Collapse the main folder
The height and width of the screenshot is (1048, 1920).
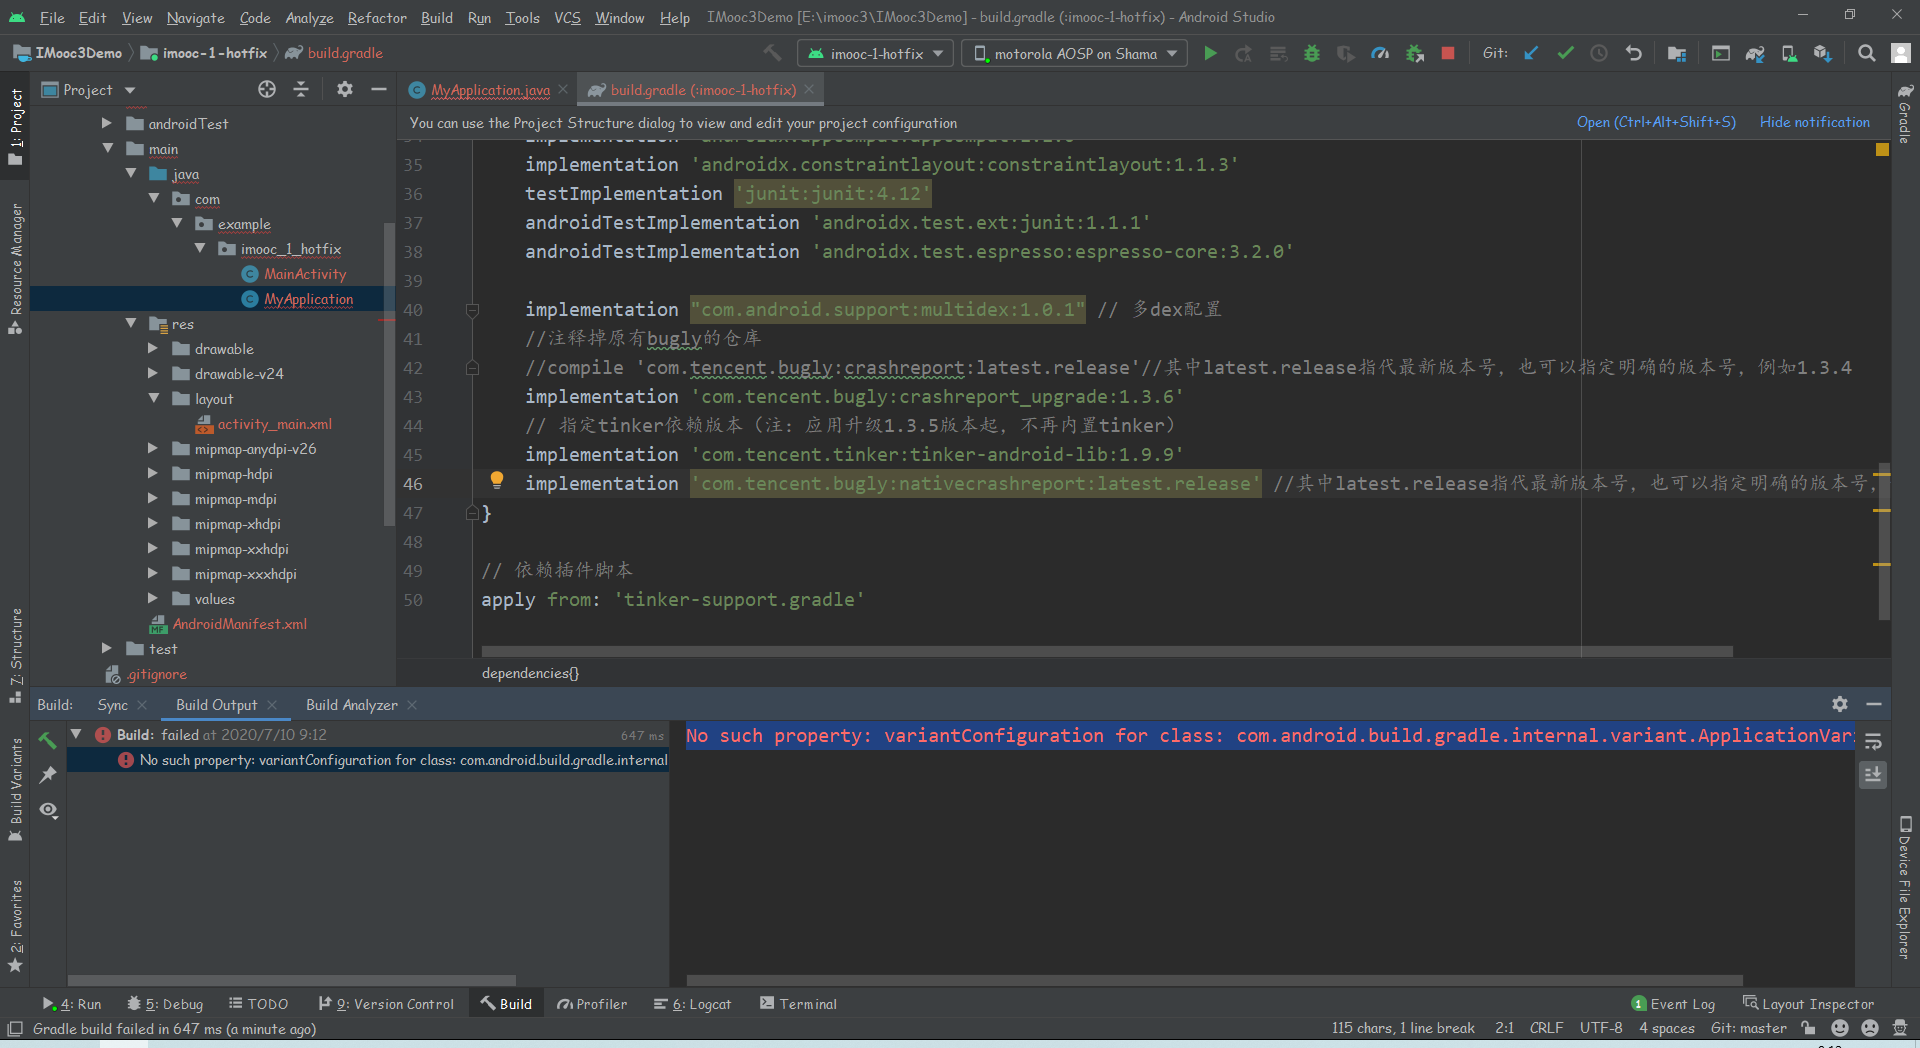[x=108, y=149]
